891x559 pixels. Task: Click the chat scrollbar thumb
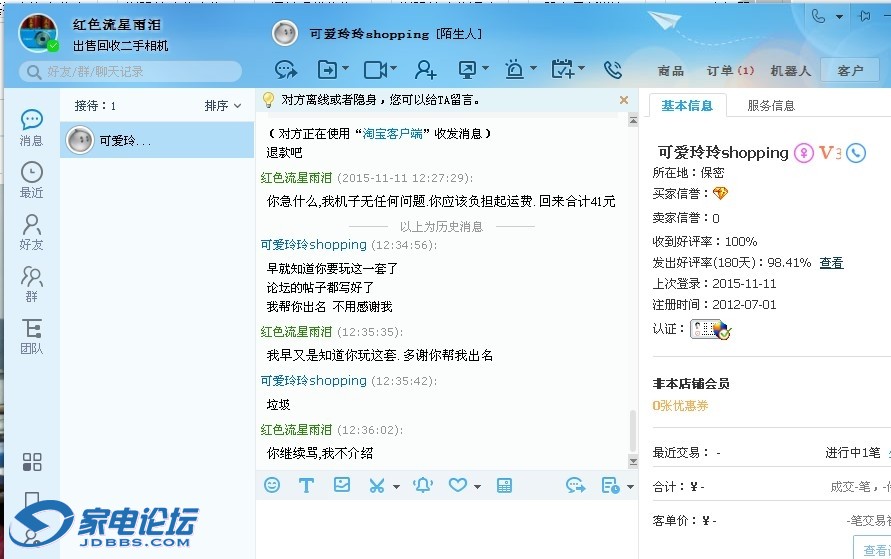point(633,431)
